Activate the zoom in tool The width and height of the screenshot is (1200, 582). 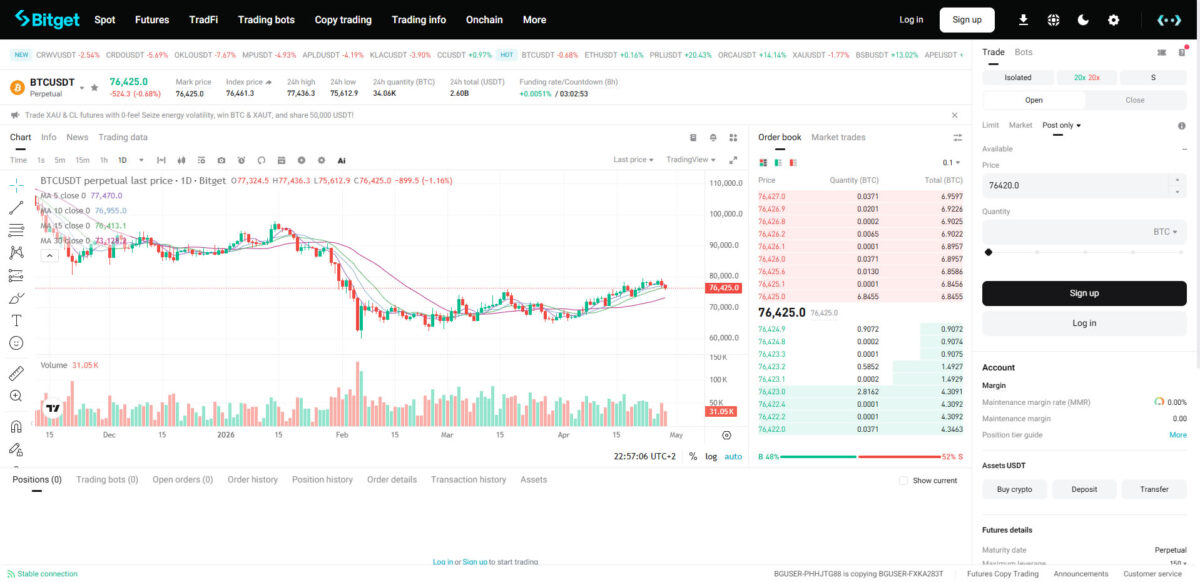pos(16,396)
